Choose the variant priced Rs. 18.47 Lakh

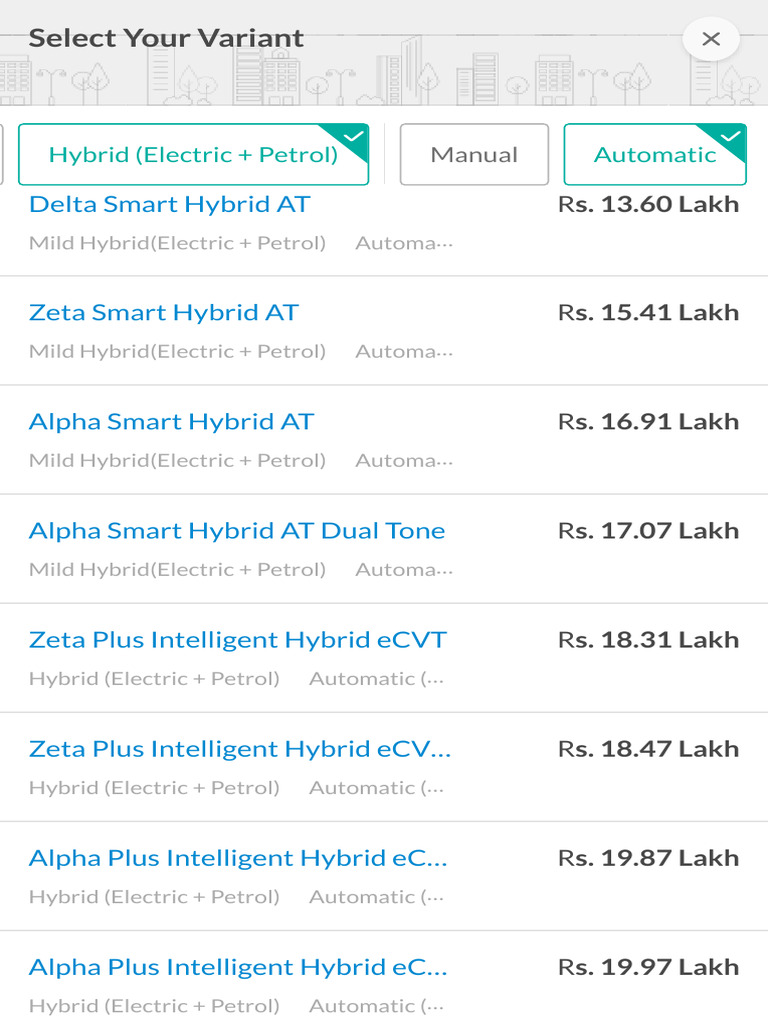click(x=240, y=749)
